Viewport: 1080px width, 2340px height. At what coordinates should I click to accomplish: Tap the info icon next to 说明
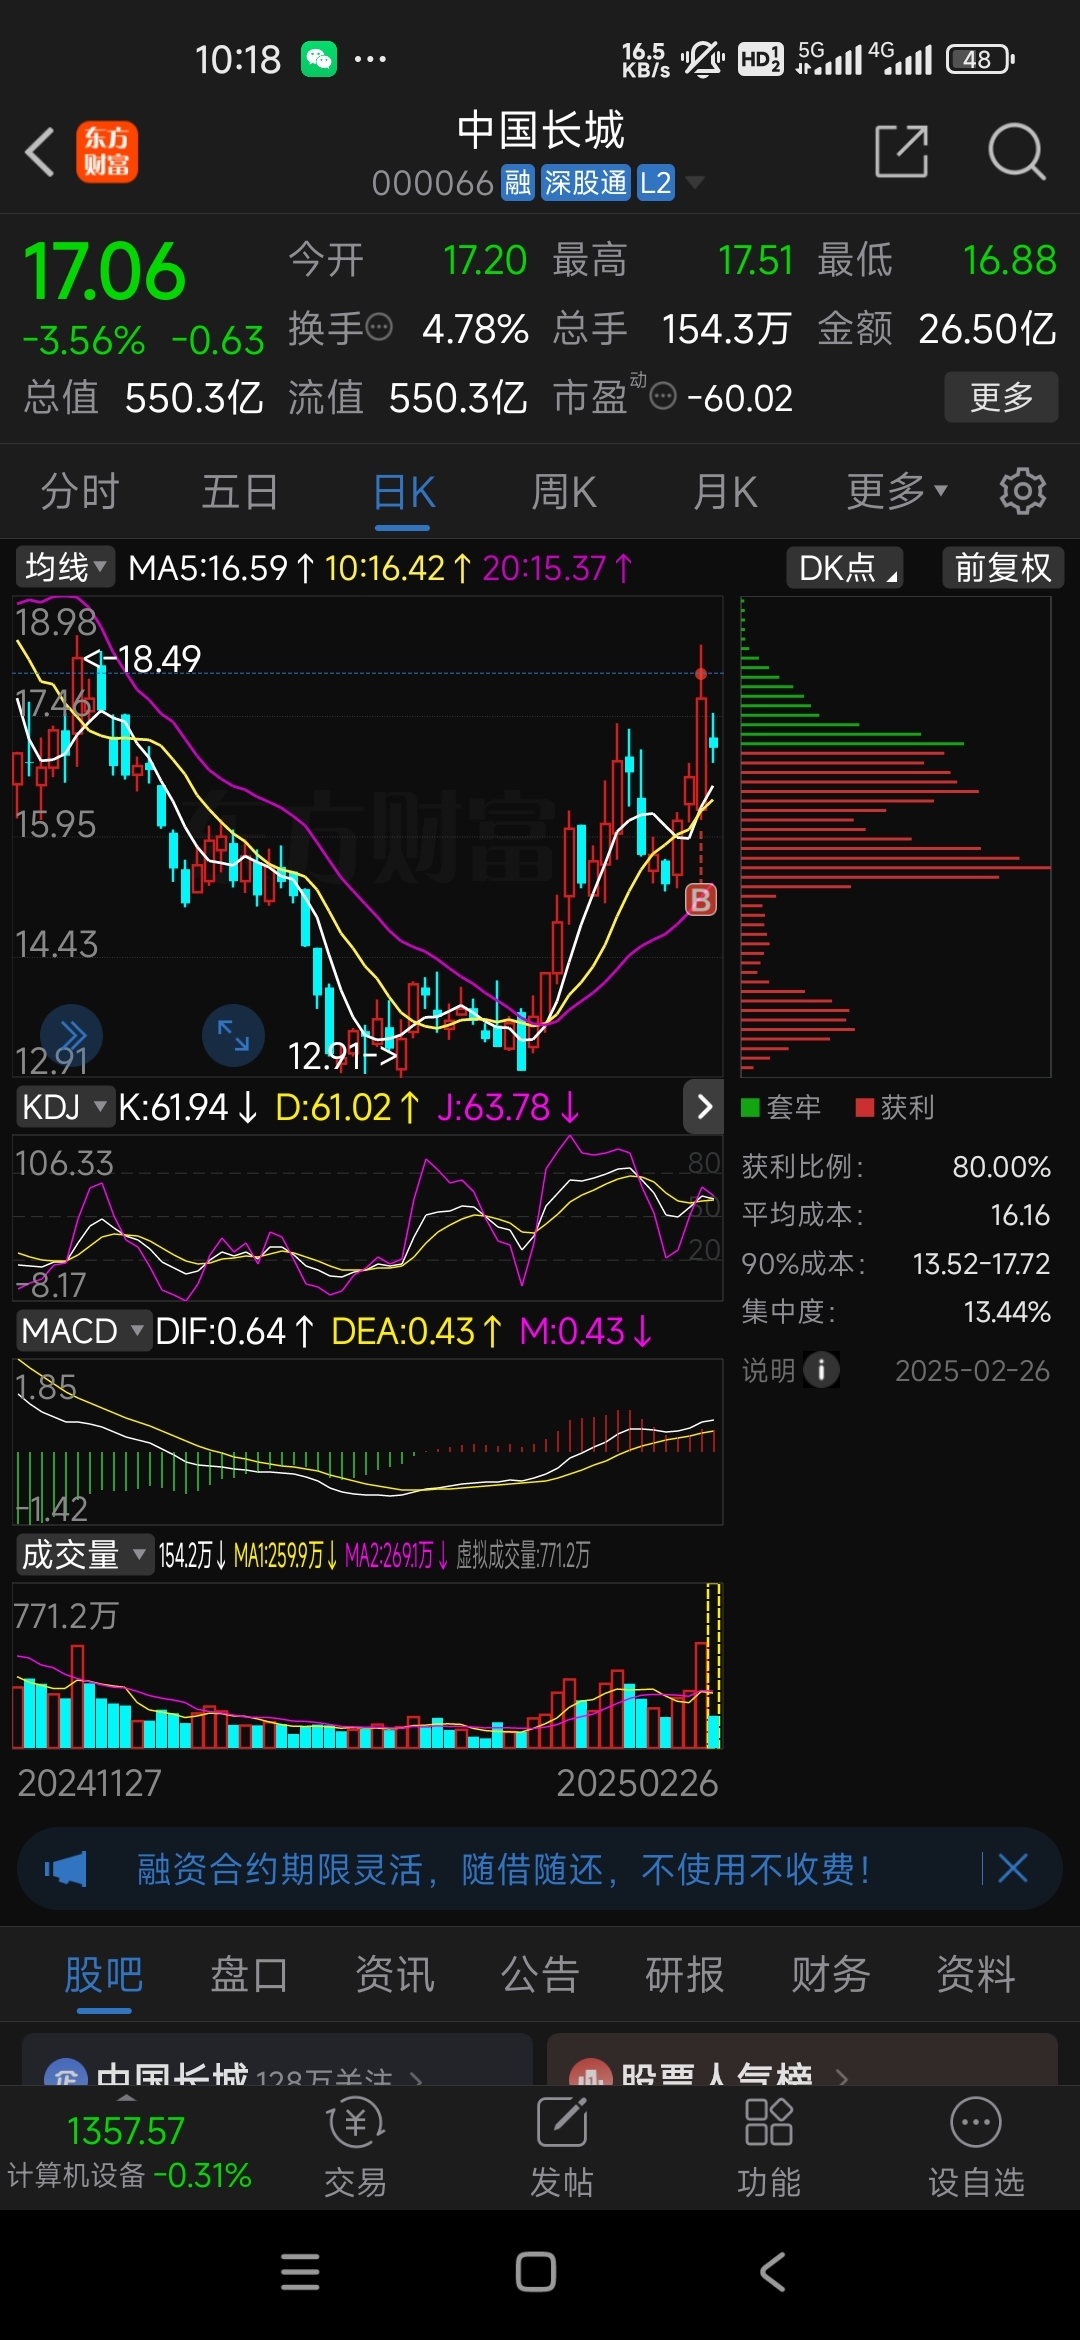tap(822, 1370)
